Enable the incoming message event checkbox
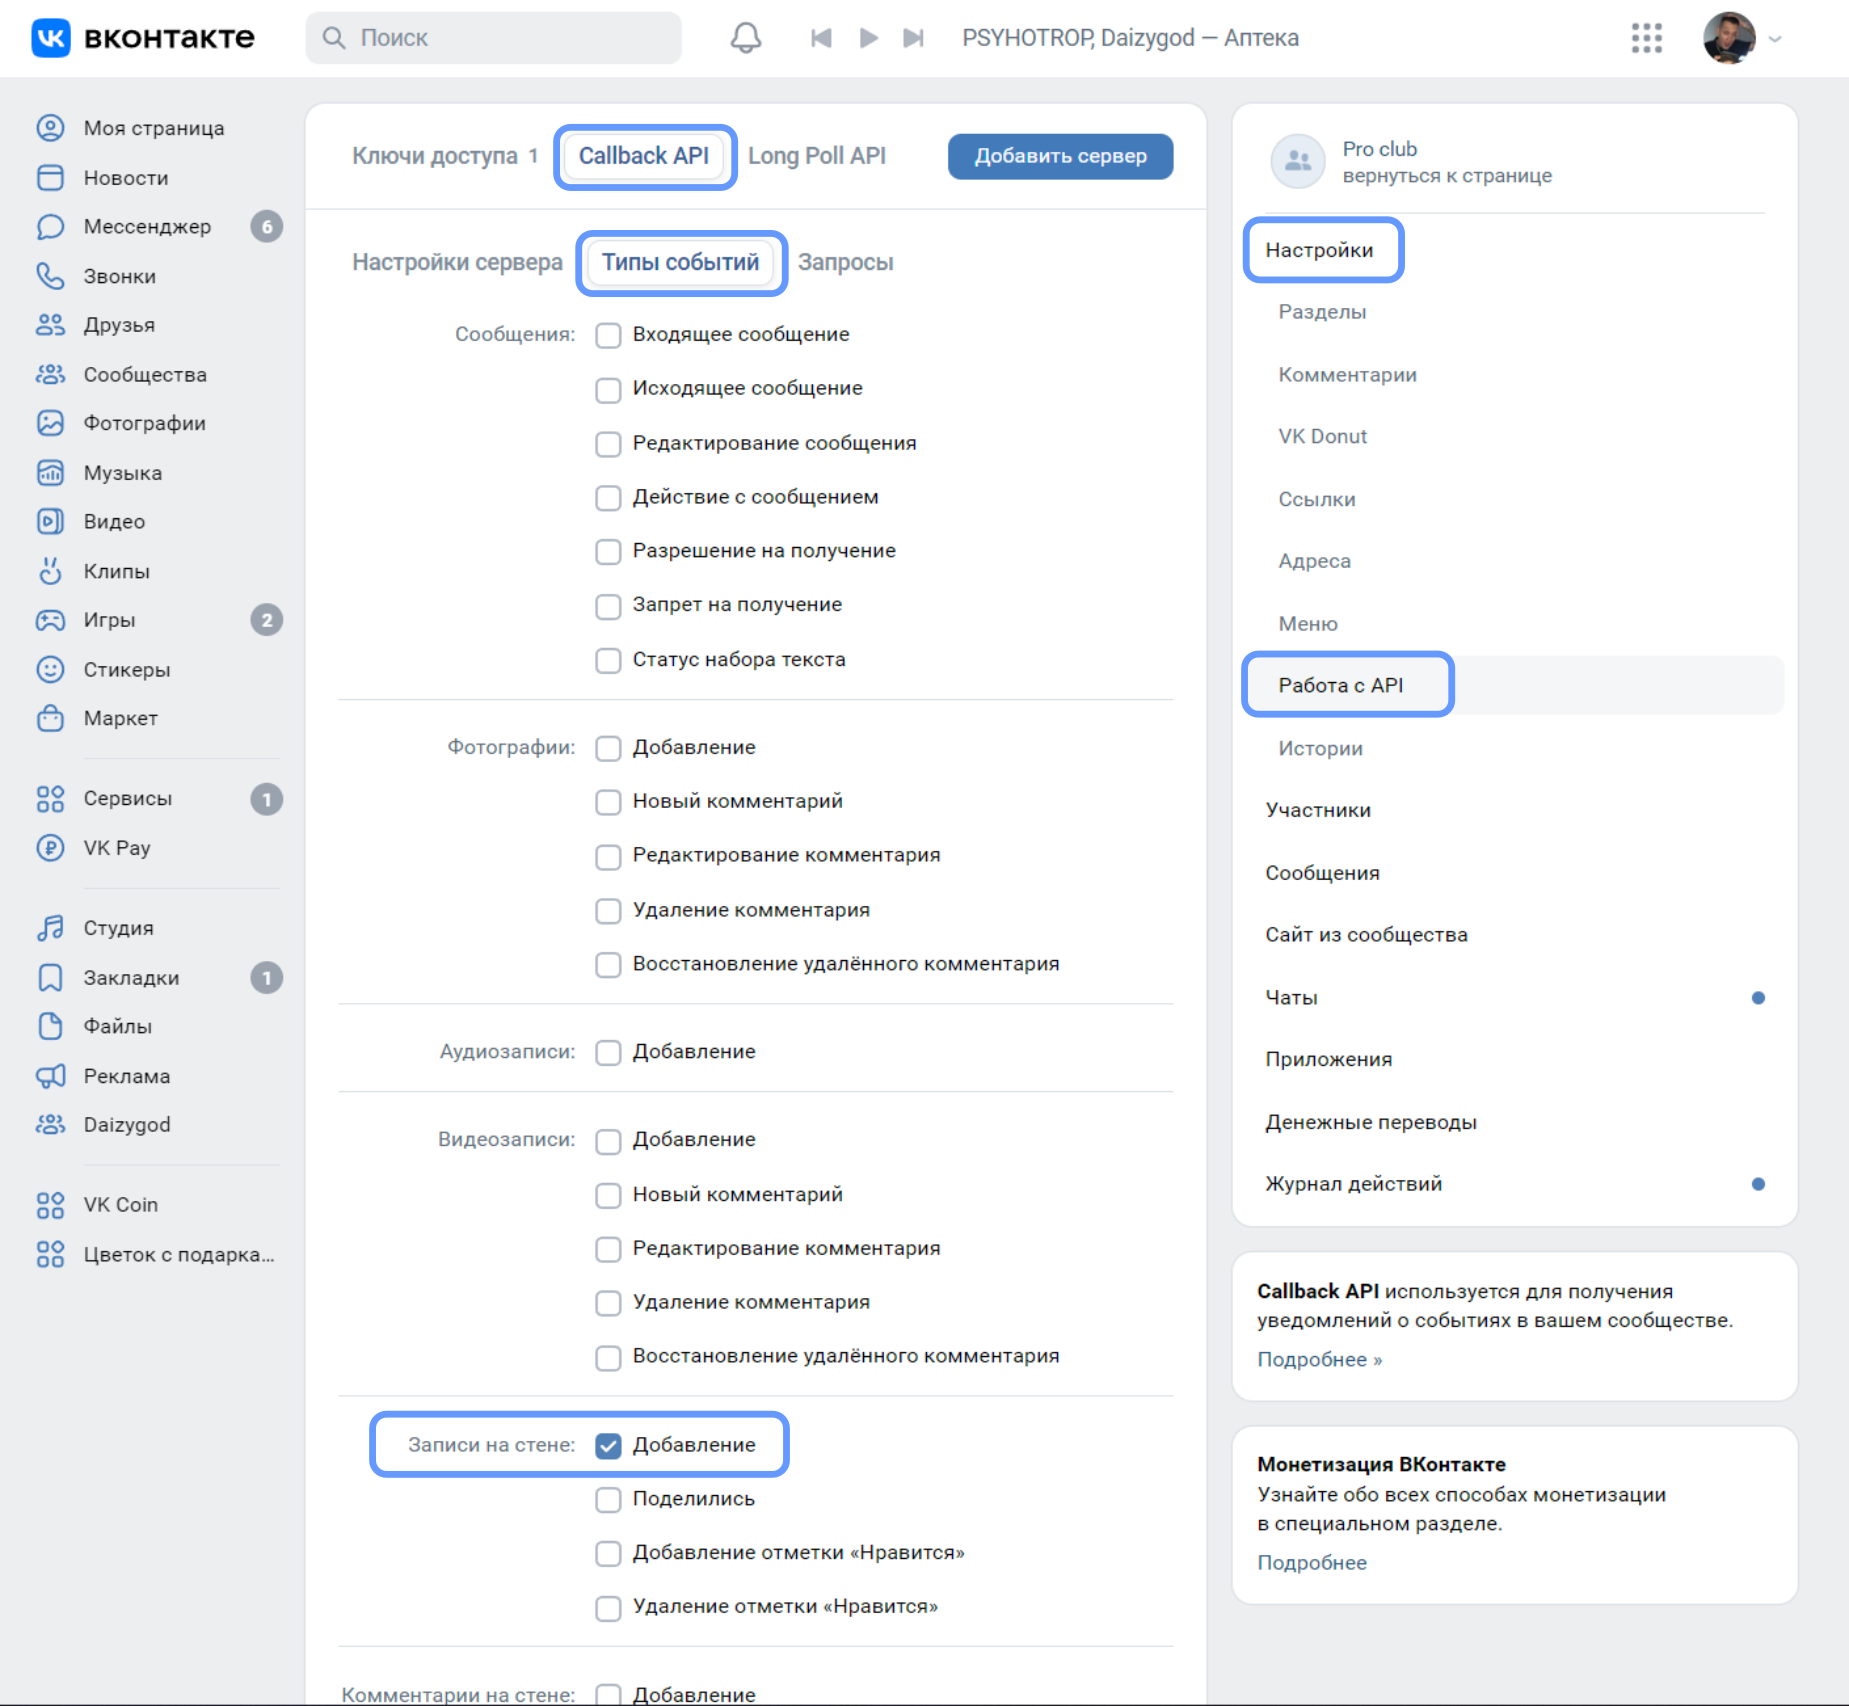Image resolution: width=1849 pixels, height=1706 pixels. pos(608,335)
